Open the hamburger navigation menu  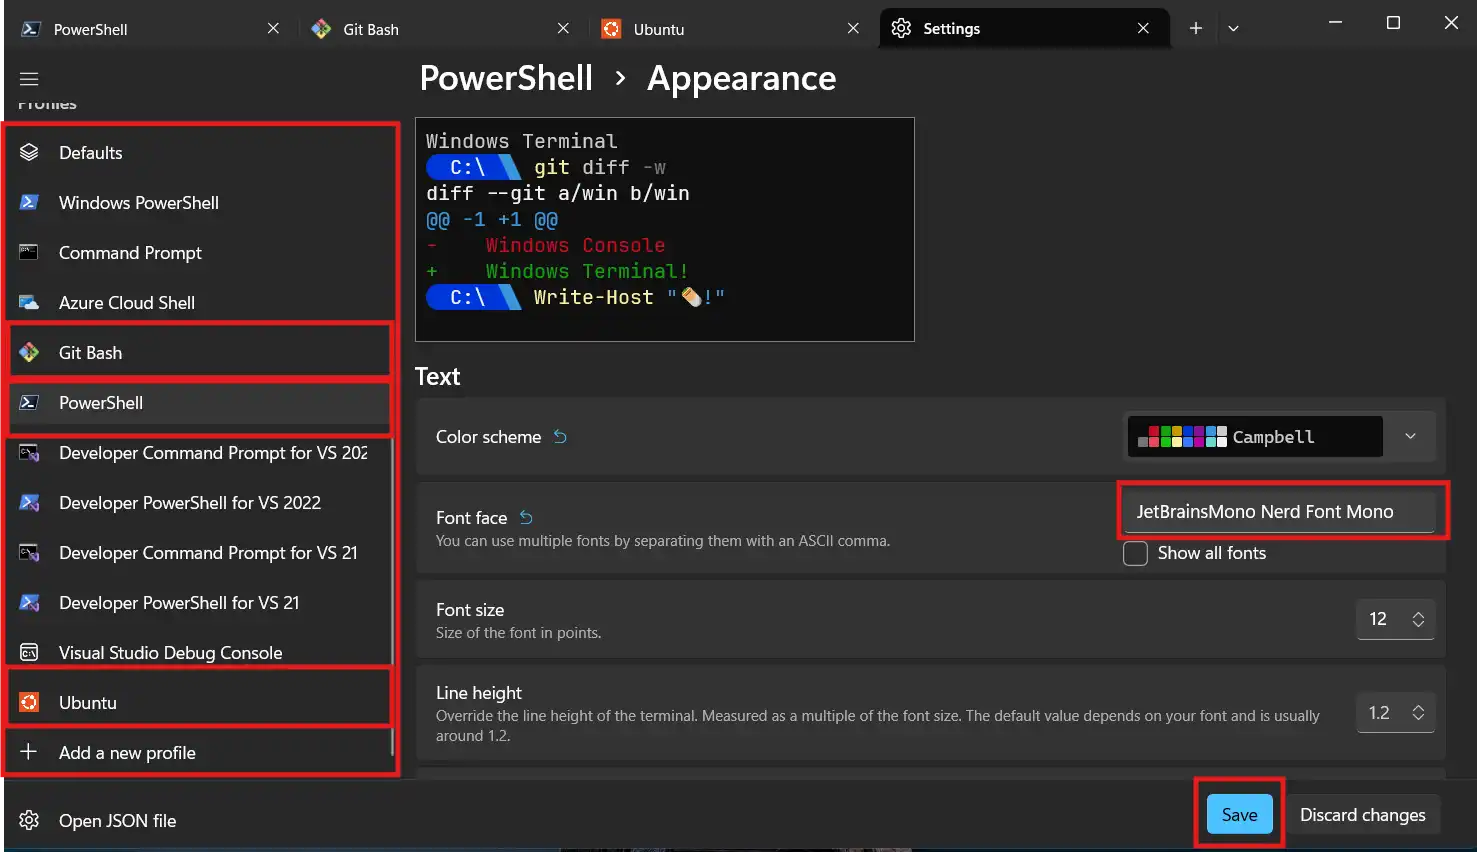pyautogui.click(x=29, y=79)
